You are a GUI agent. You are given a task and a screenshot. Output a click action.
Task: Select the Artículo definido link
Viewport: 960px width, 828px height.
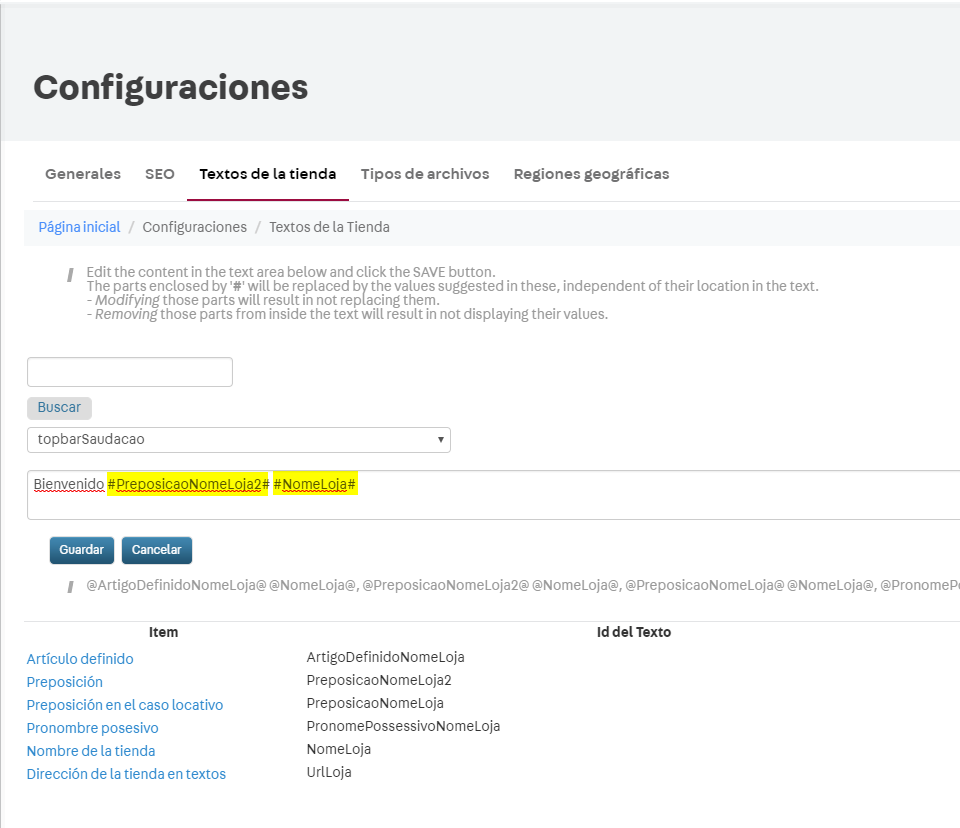coord(80,659)
